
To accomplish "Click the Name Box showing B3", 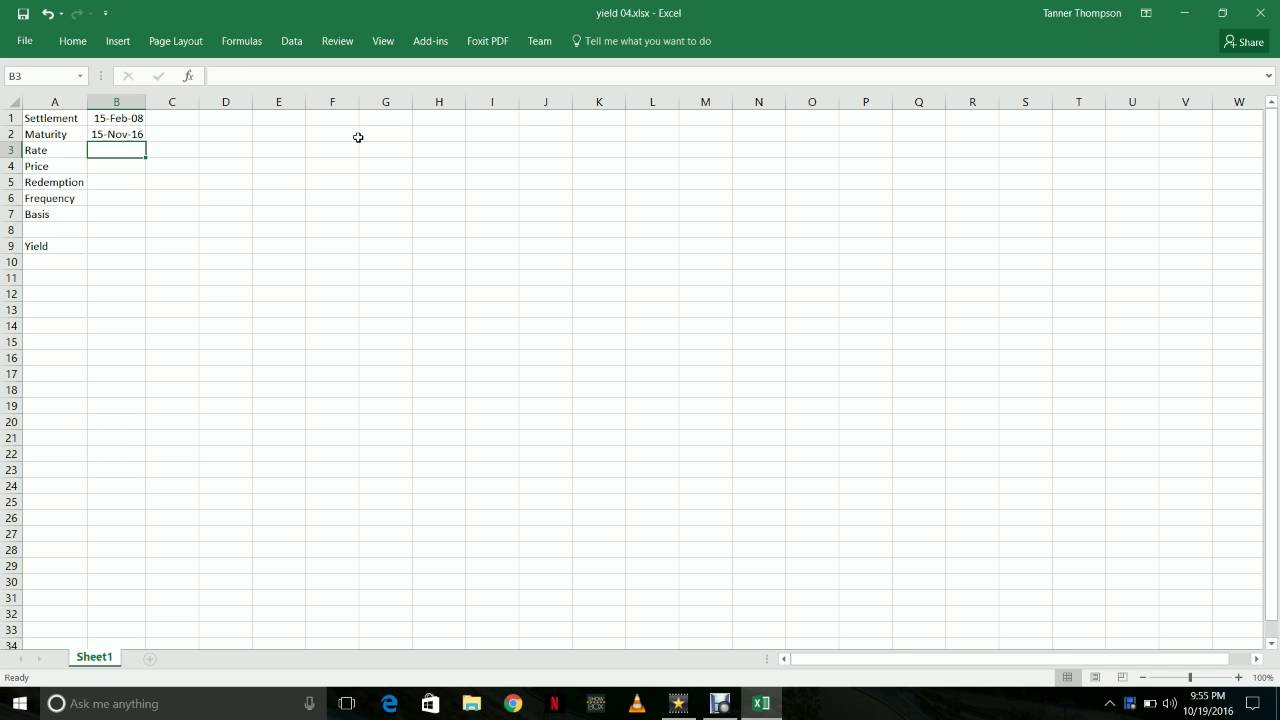I will (40, 76).
